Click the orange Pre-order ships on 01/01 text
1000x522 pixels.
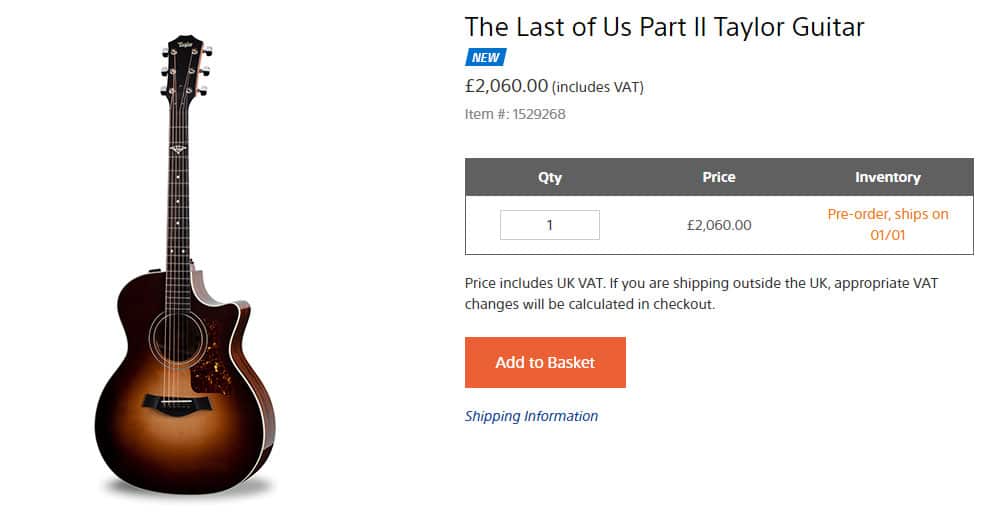point(887,225)
